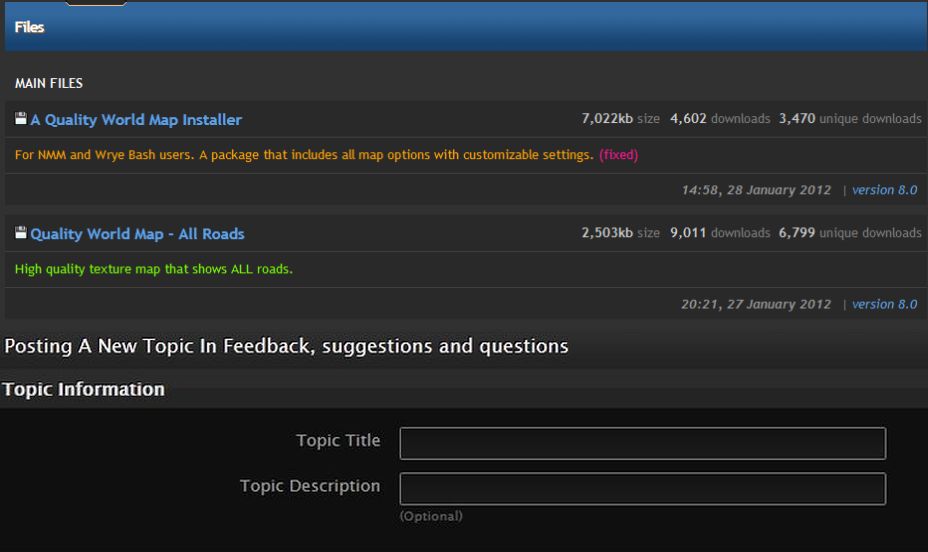Click the 'High quality texture map' description
This screenshot has width=928, height=552.
coord(154,269)
